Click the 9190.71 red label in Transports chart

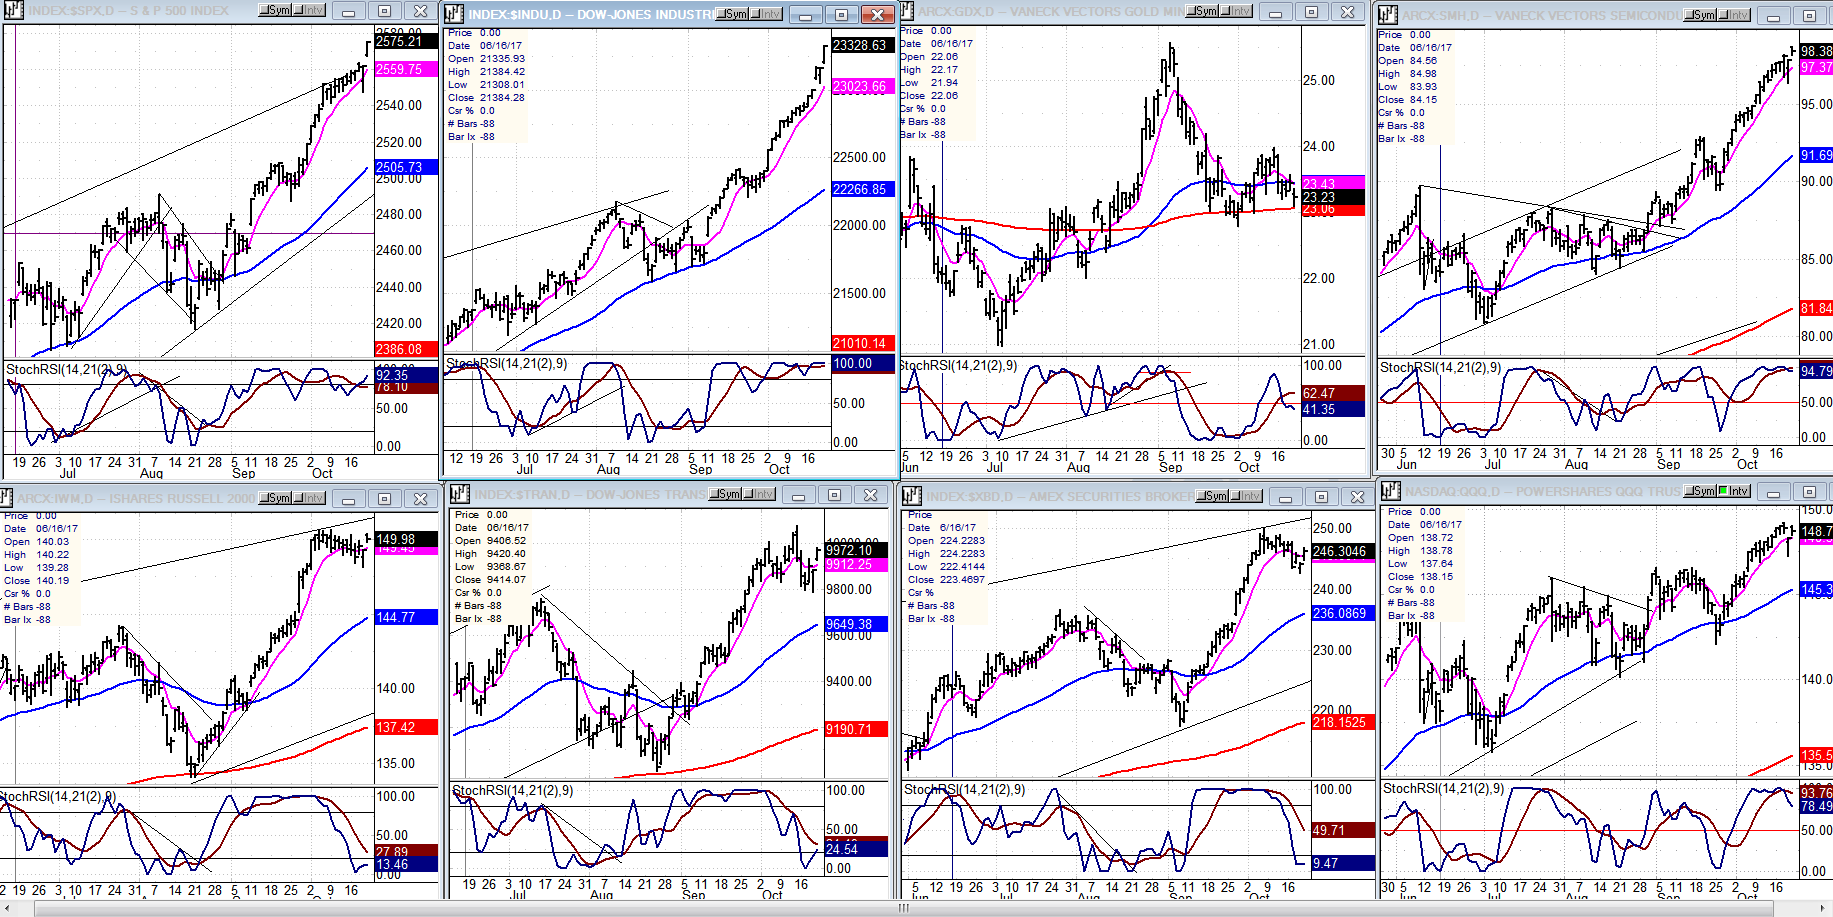856,729
